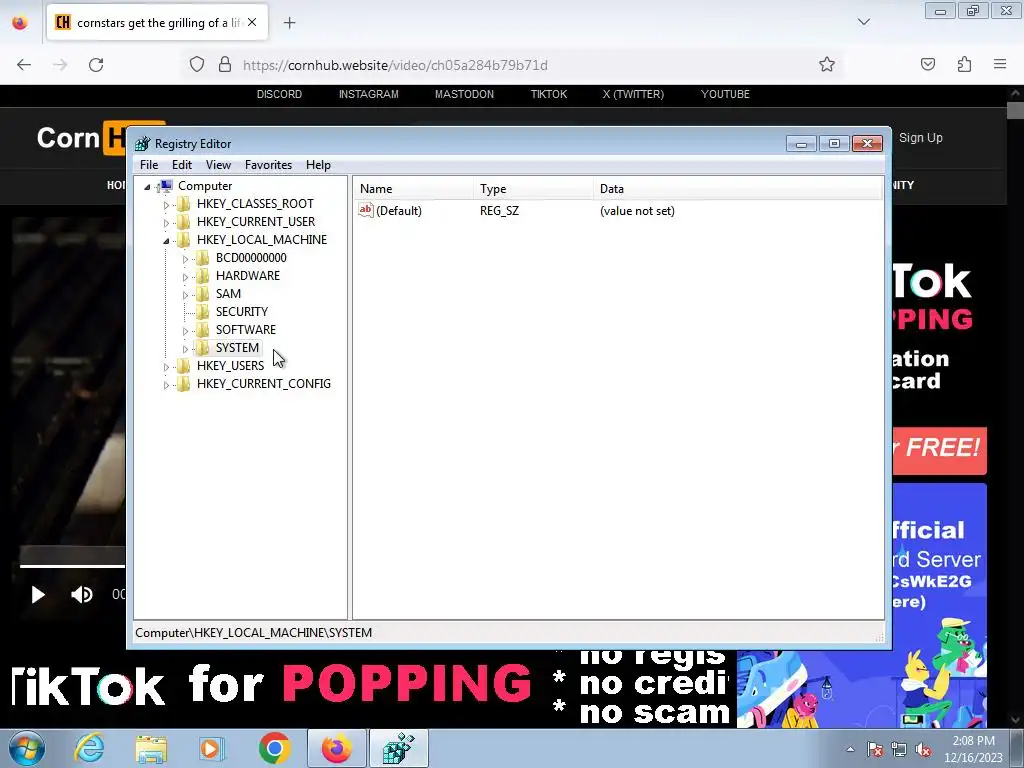Screen dimensions: 1024x768
Task: Expand the HKEY_CURRENT_CONFIG arrow
Action: click(166, 384)
